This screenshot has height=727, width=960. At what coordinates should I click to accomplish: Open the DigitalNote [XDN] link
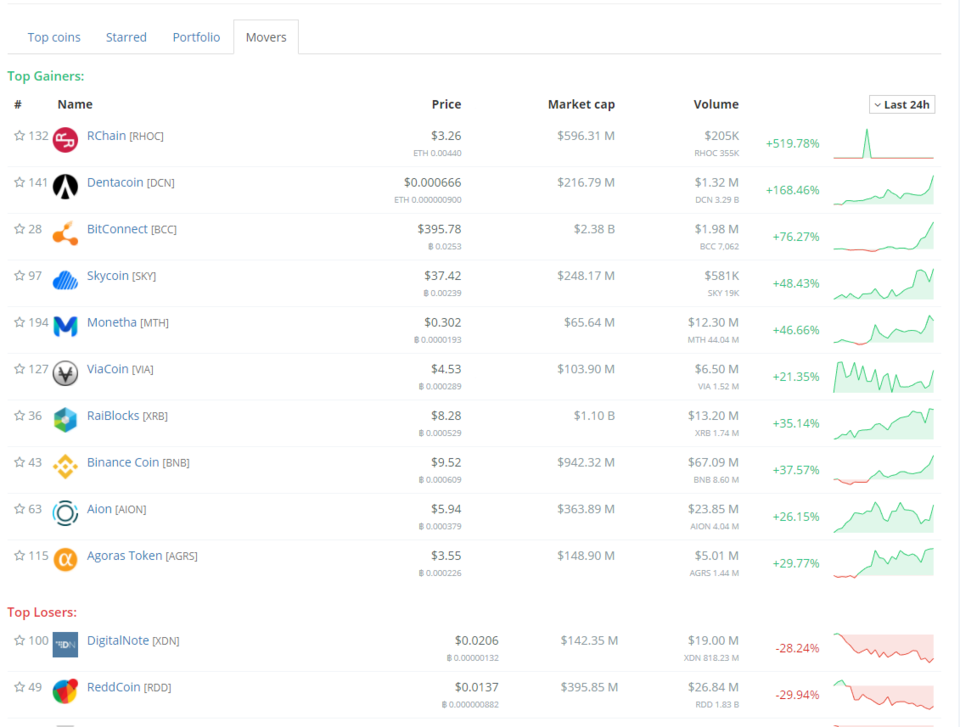coord(133,640)
